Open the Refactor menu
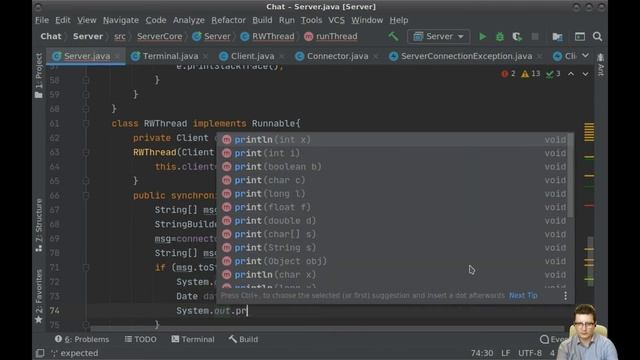640x360 pixels. [x=228, y=20]
